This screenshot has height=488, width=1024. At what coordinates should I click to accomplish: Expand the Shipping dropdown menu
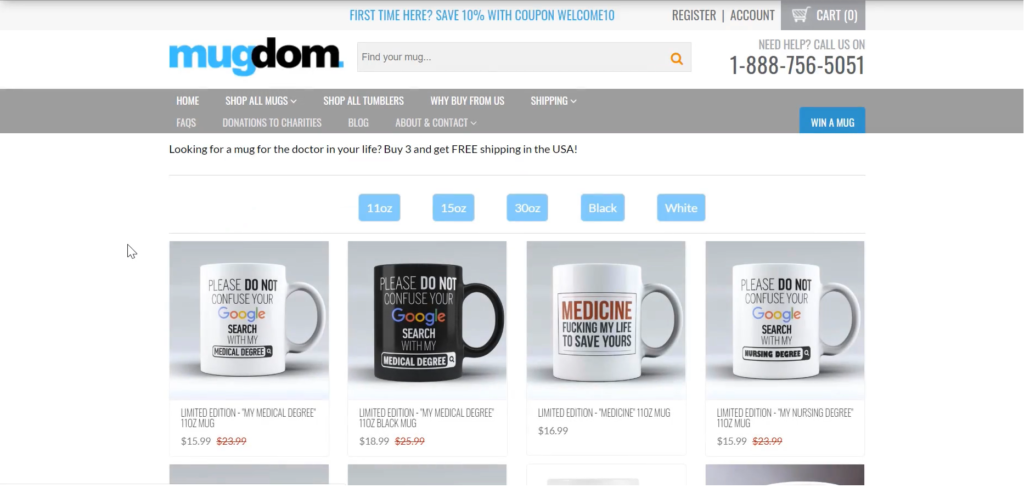(553, 101)
